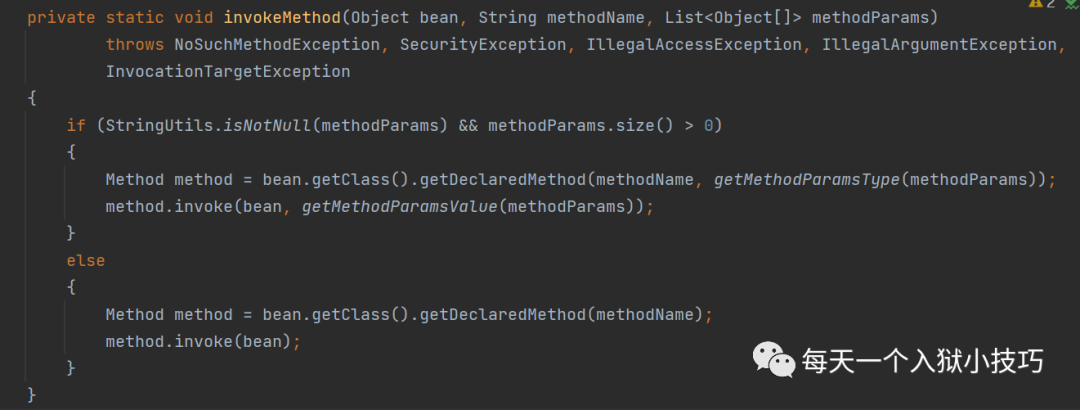Click the throws keyword

[x=135, y=45]
